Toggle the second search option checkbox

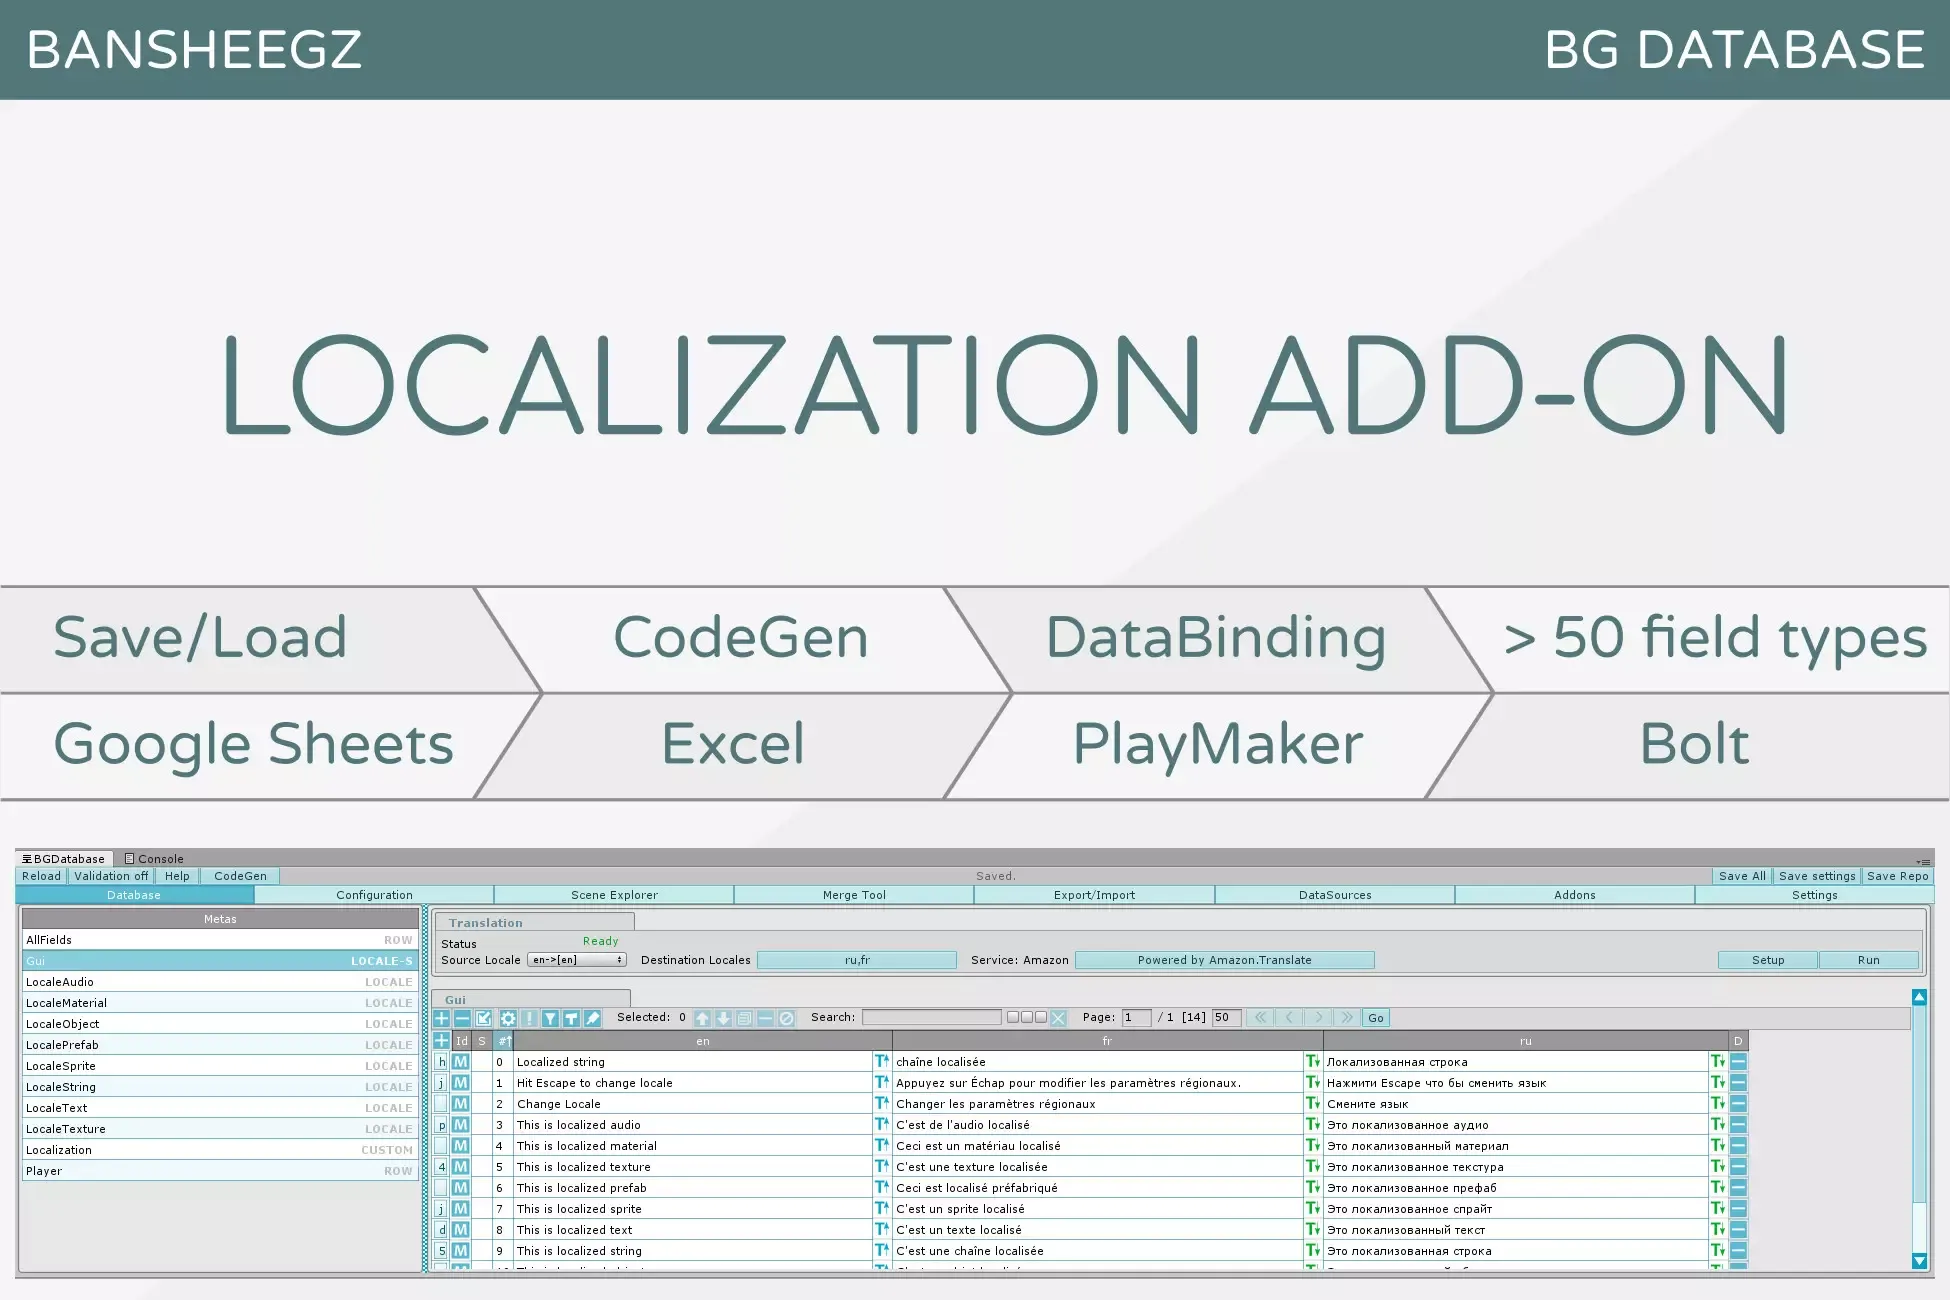point(1027,1017)
